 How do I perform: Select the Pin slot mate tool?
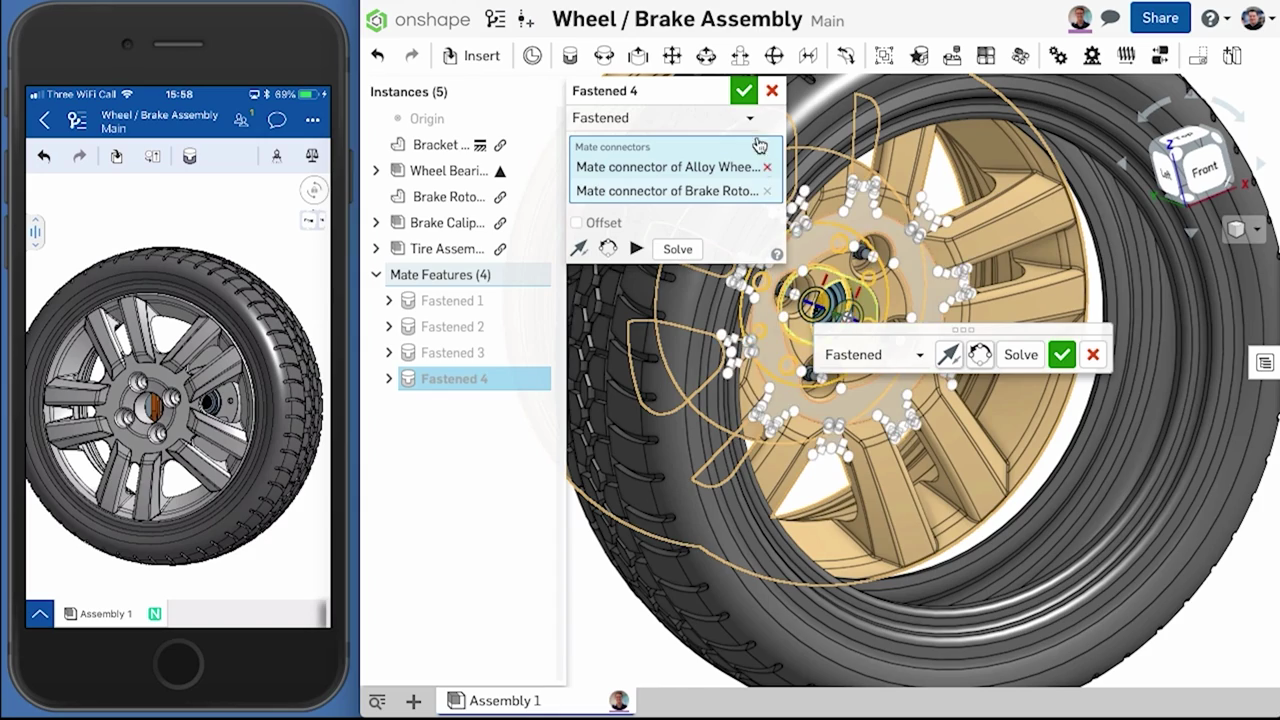(x=740, y=56)
